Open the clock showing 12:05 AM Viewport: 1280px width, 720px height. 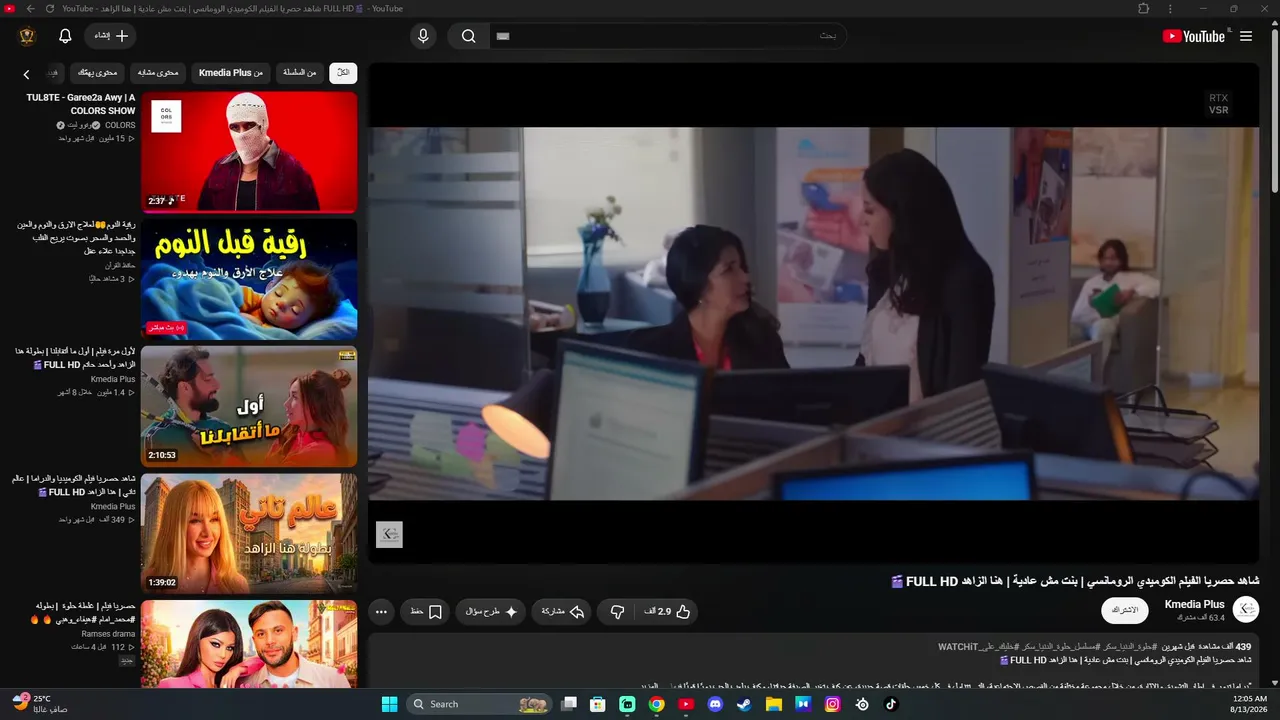click(x=1249, y=704)
